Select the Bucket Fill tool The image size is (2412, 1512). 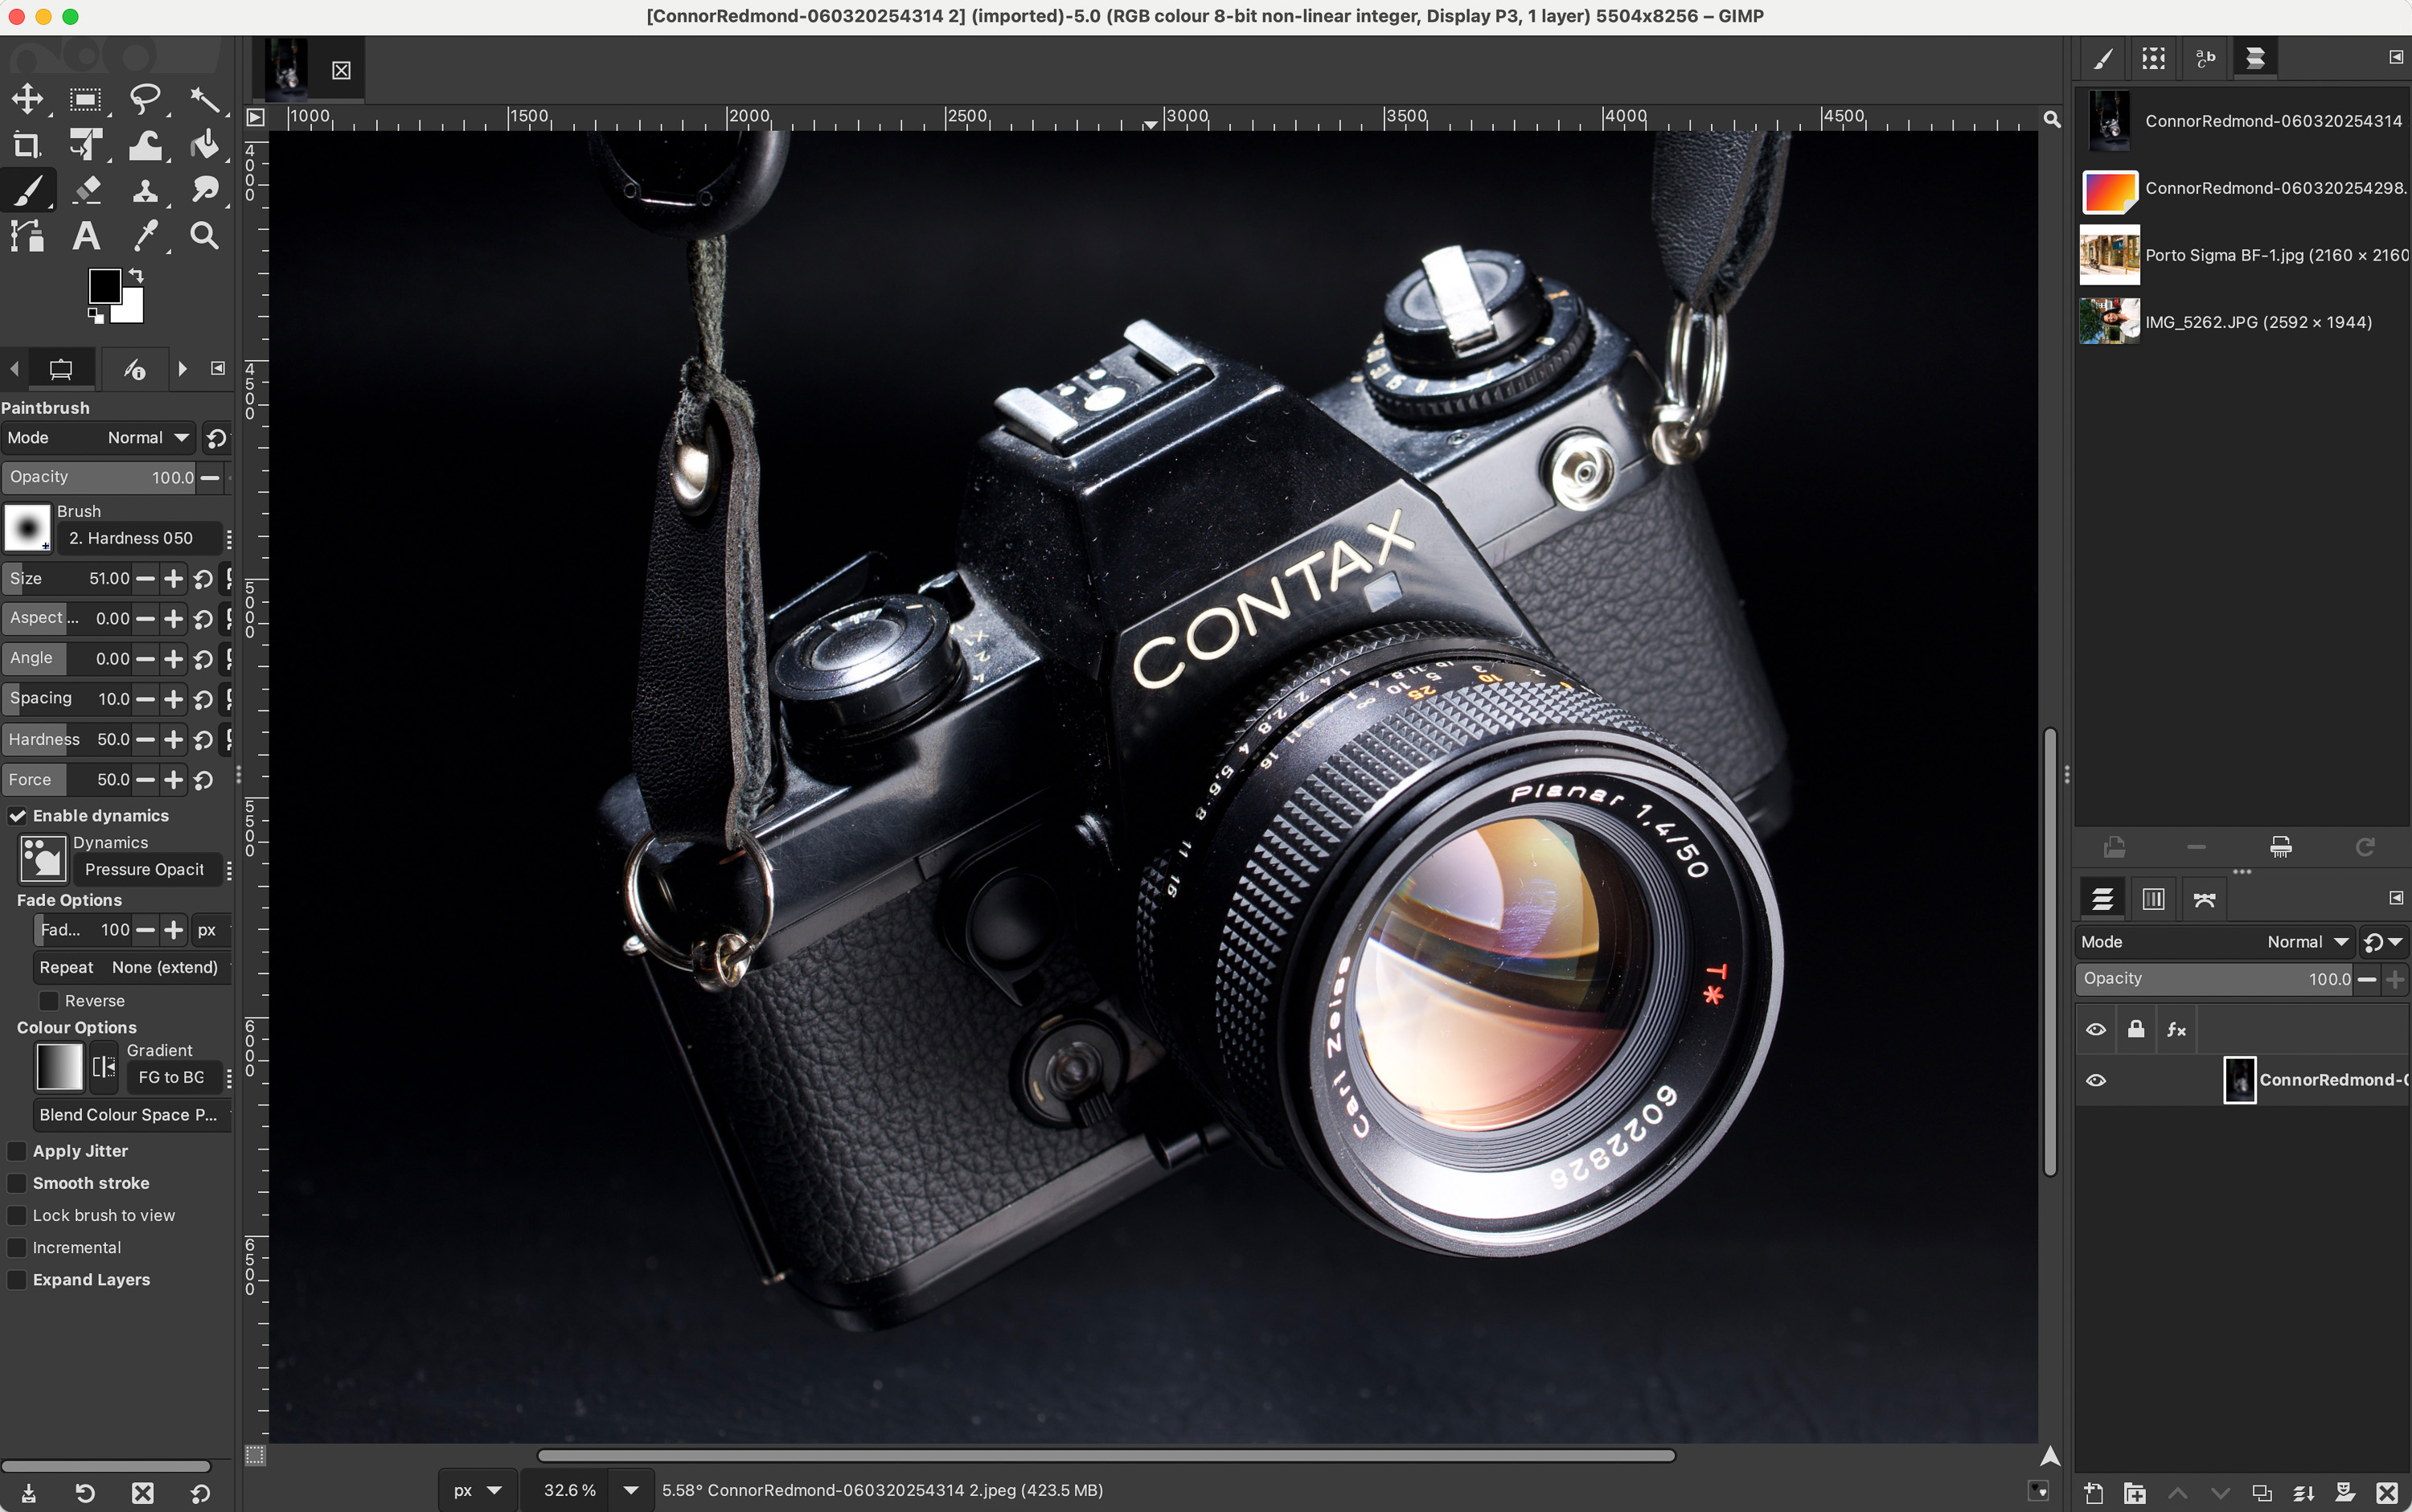[205, 146]
